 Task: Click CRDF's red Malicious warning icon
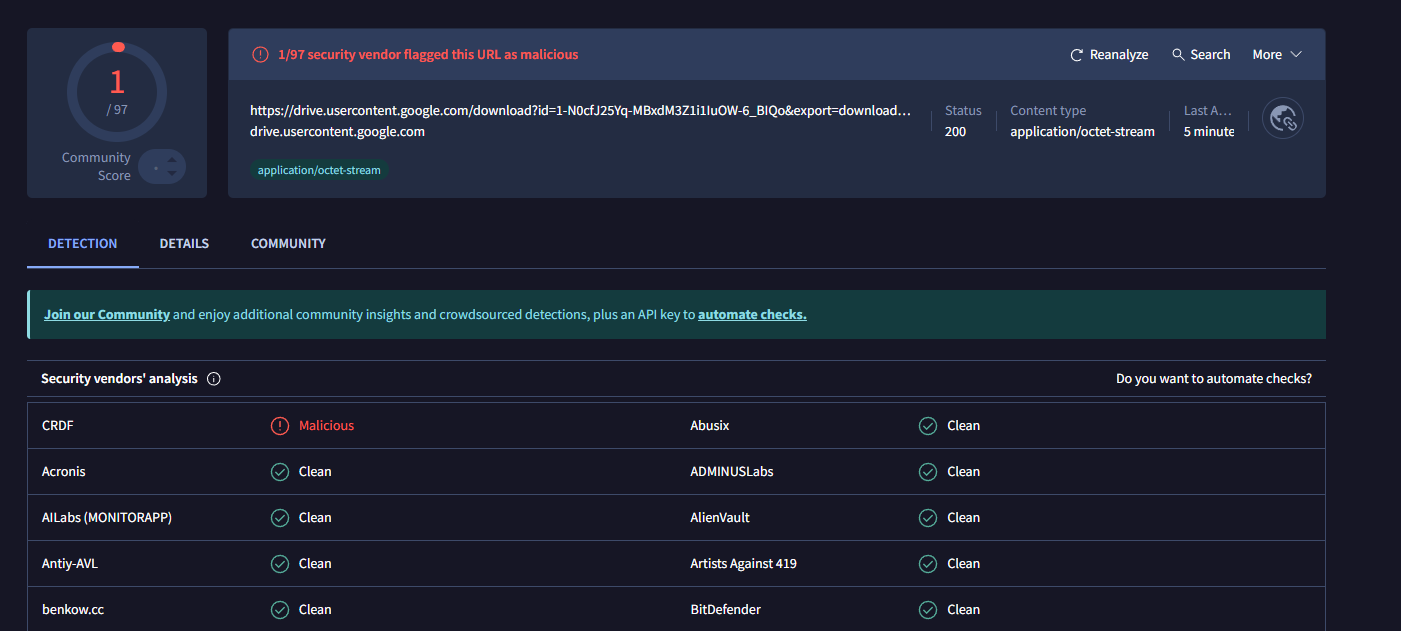pyautogui.click(x=280, y=426)
